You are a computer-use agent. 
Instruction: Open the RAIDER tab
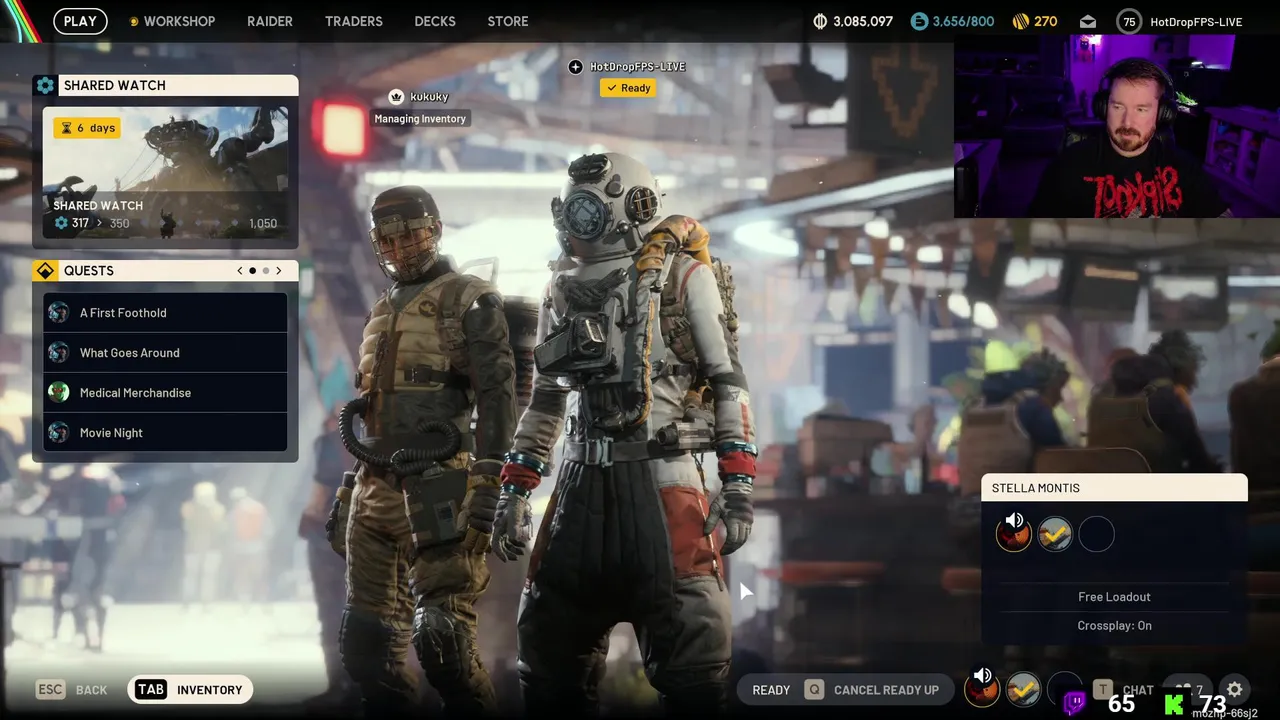pyautogui.click(x=270, y=21)
